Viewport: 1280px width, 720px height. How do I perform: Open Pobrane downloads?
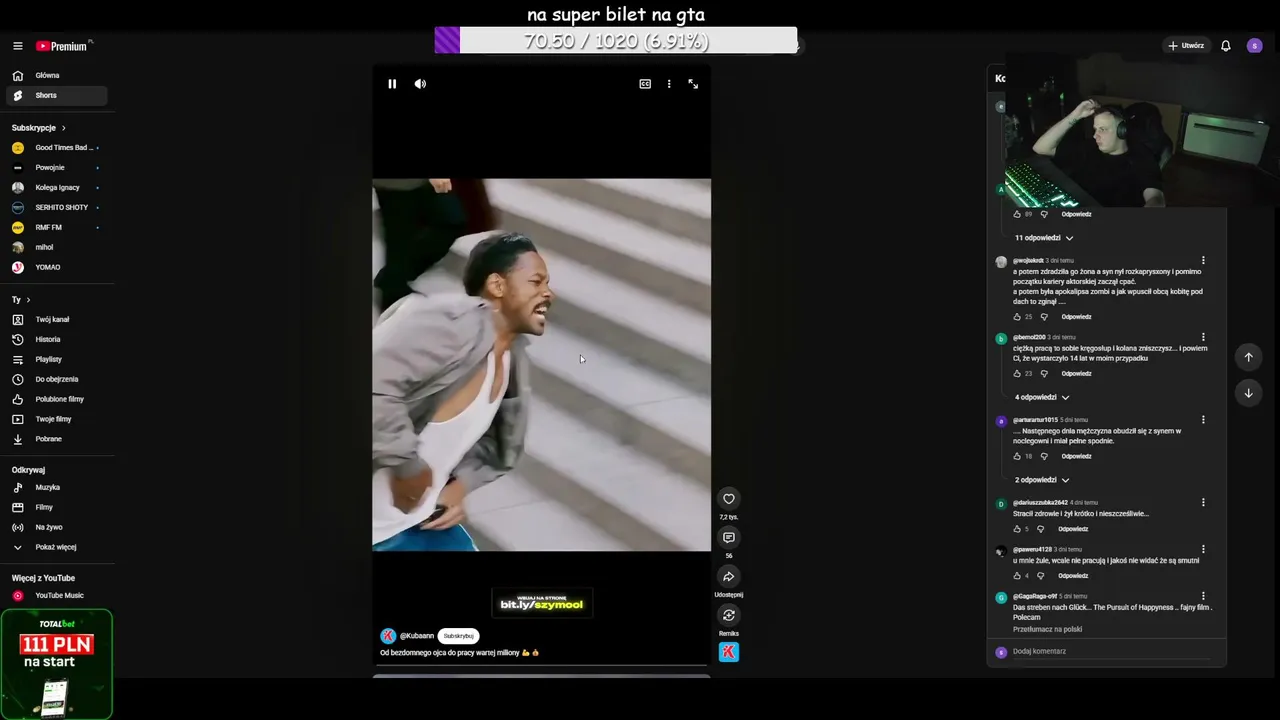coord(56,439)
